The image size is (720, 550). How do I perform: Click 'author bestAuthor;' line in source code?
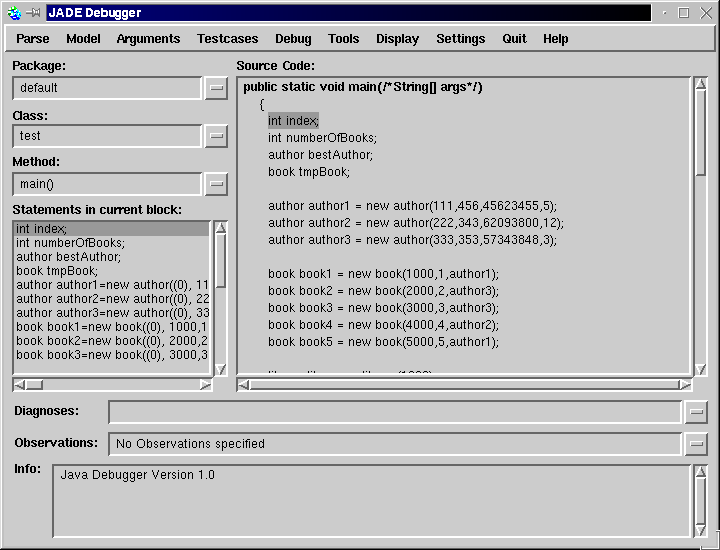[x=321, y=155]
